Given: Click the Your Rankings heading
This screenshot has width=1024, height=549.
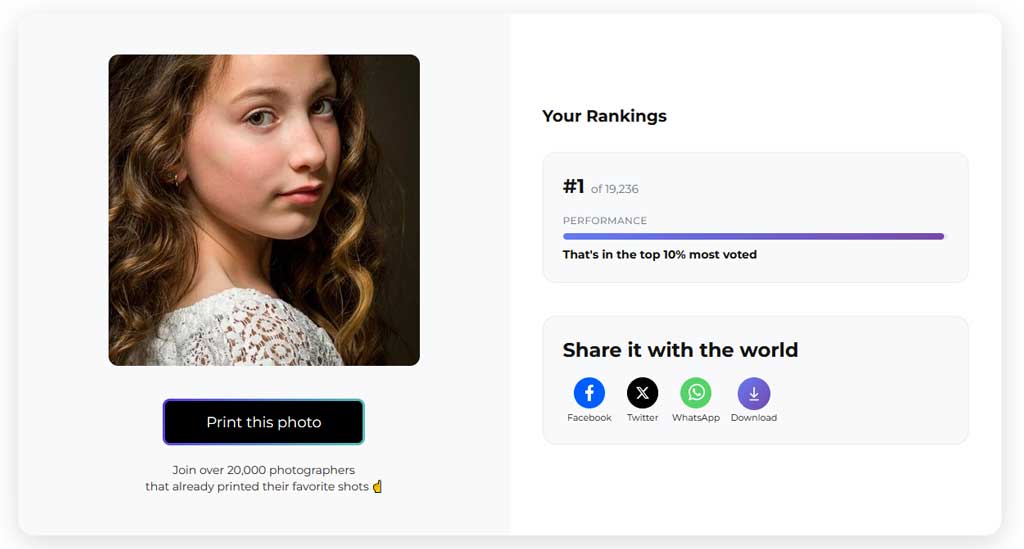Looking at the screenshot, I should (604, 116).
